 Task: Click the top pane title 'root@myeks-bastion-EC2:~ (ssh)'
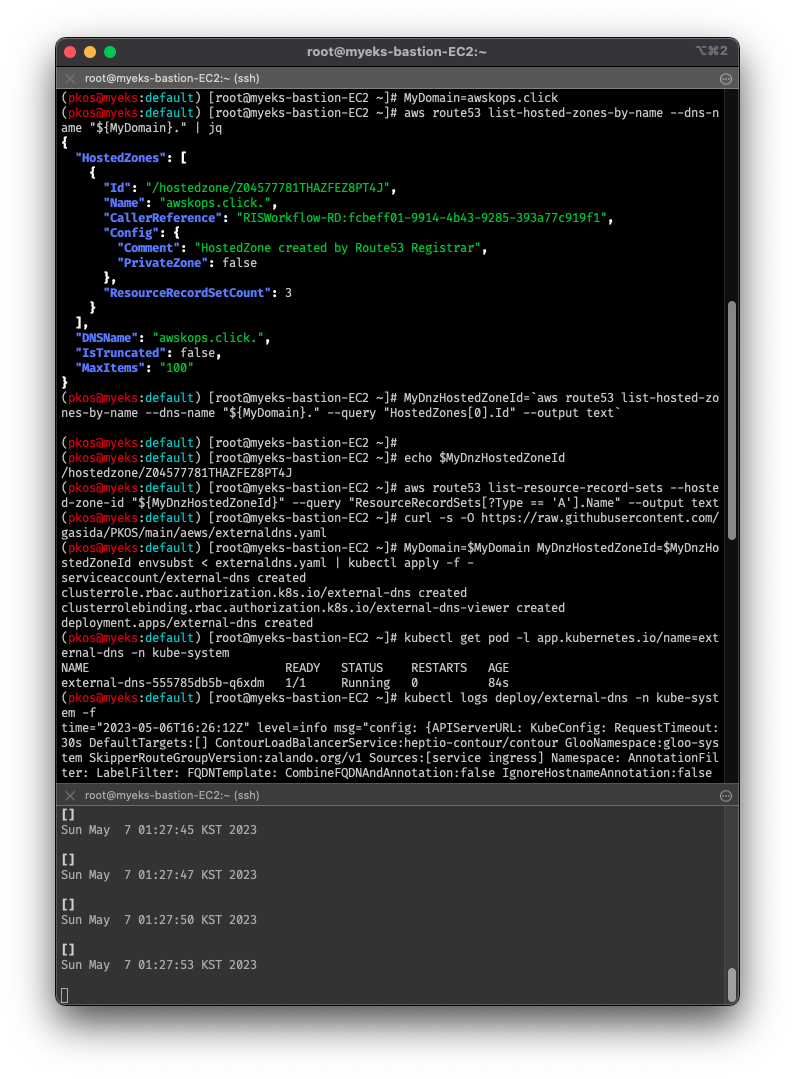(172, 78)
